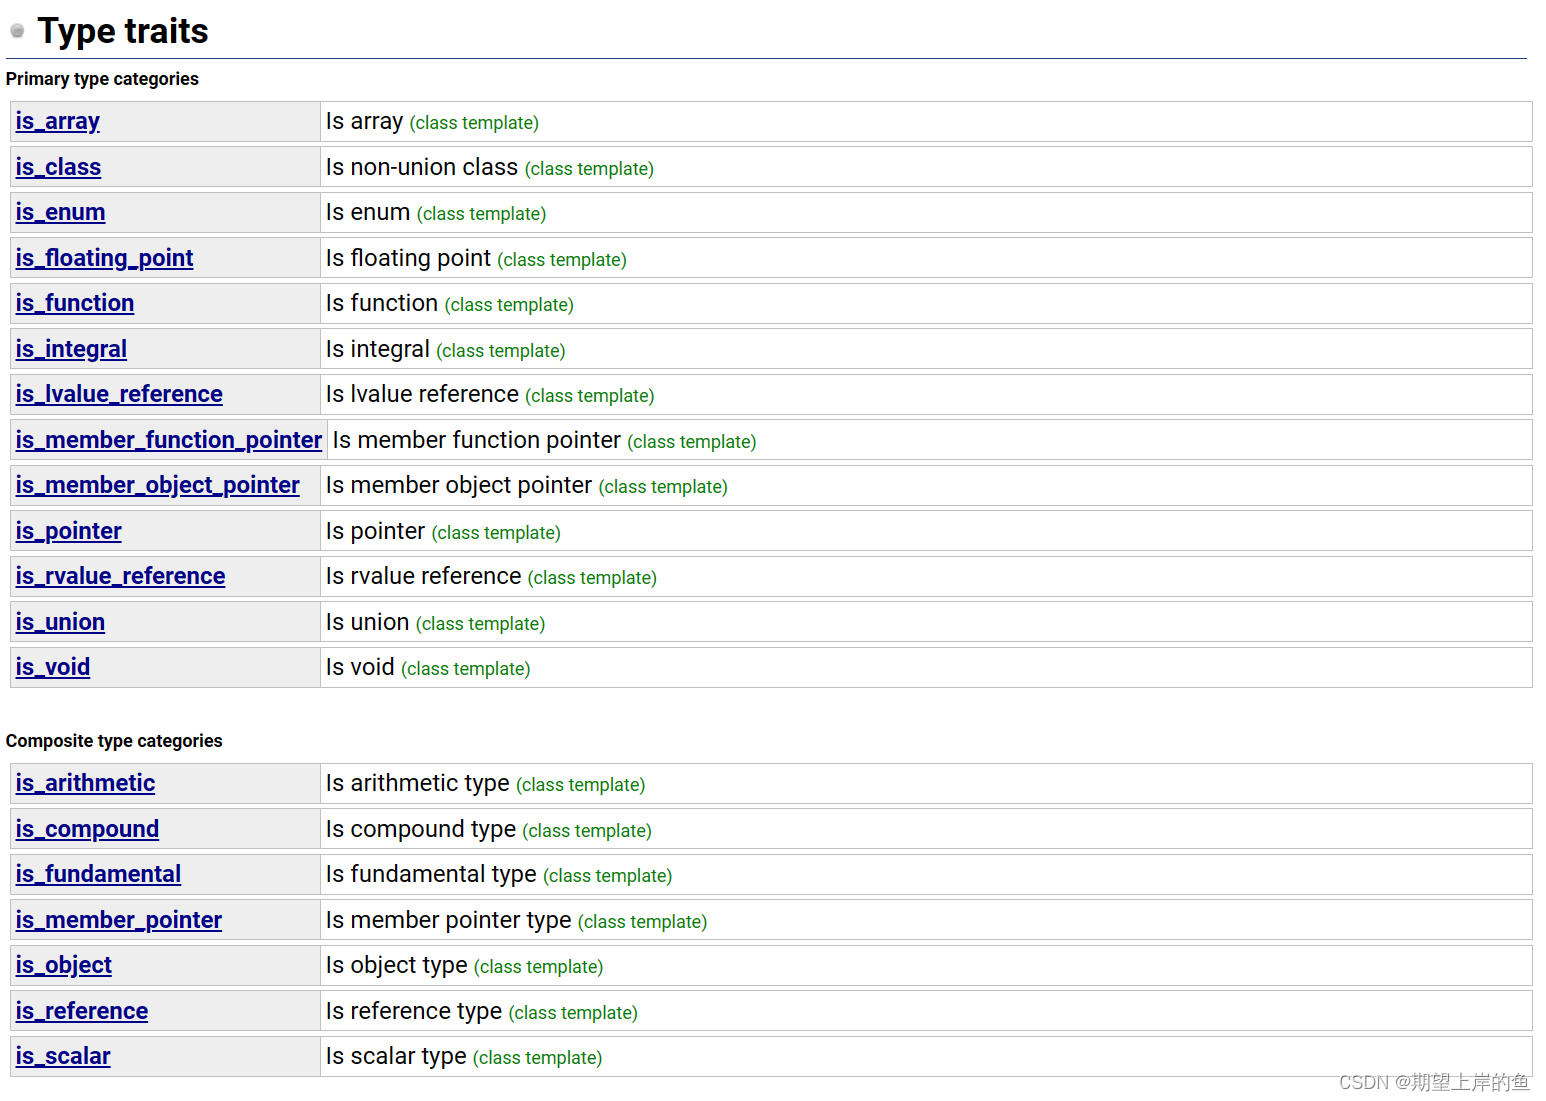This screenshot has height=1101, width=1546.
Task: Follow the is_enum link
Action: coord(60,213)
